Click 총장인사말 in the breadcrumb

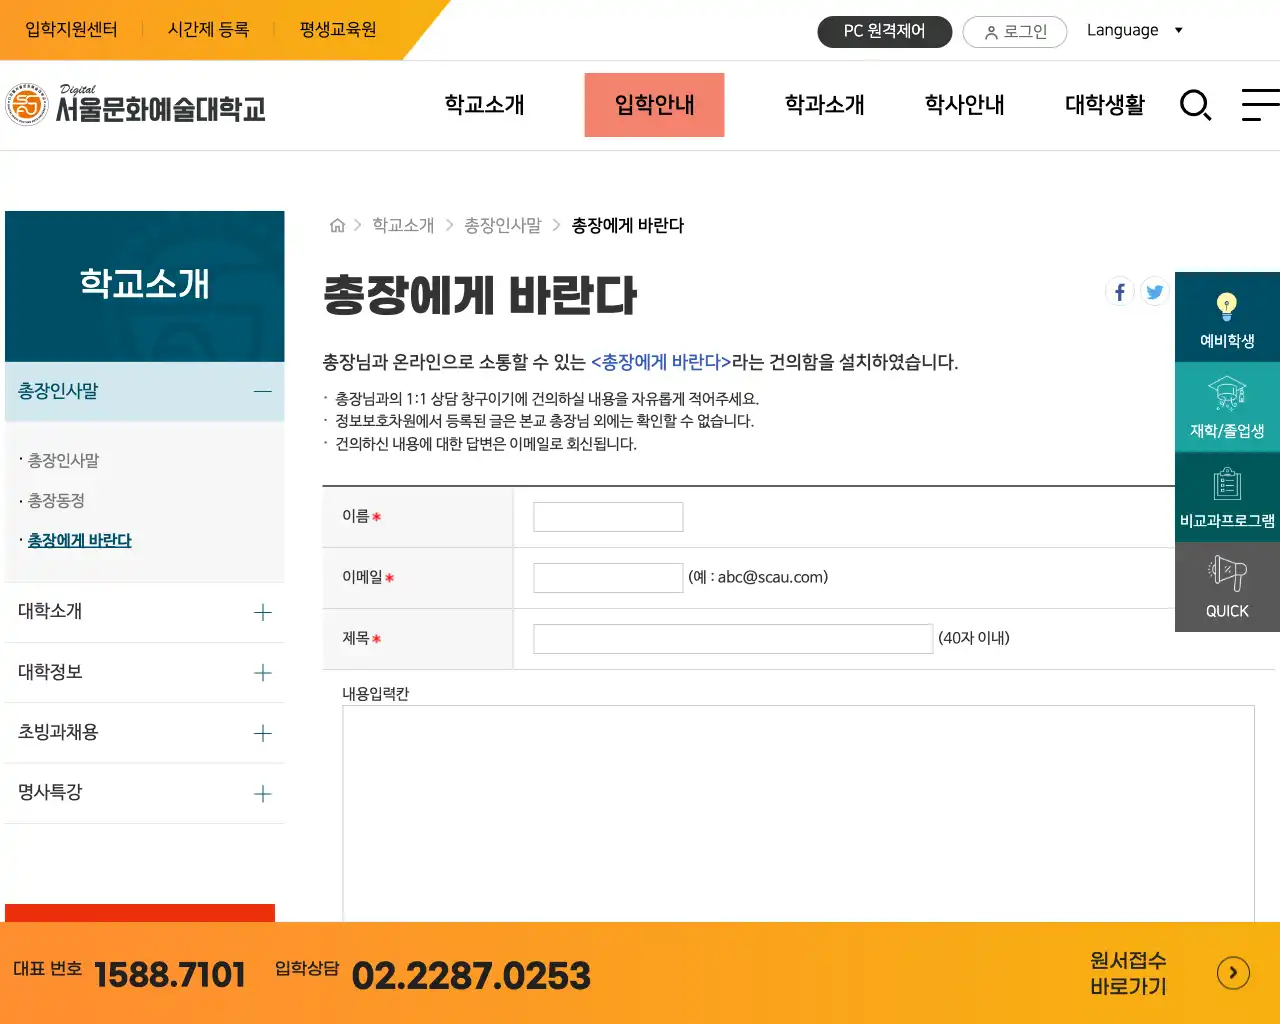503,226
